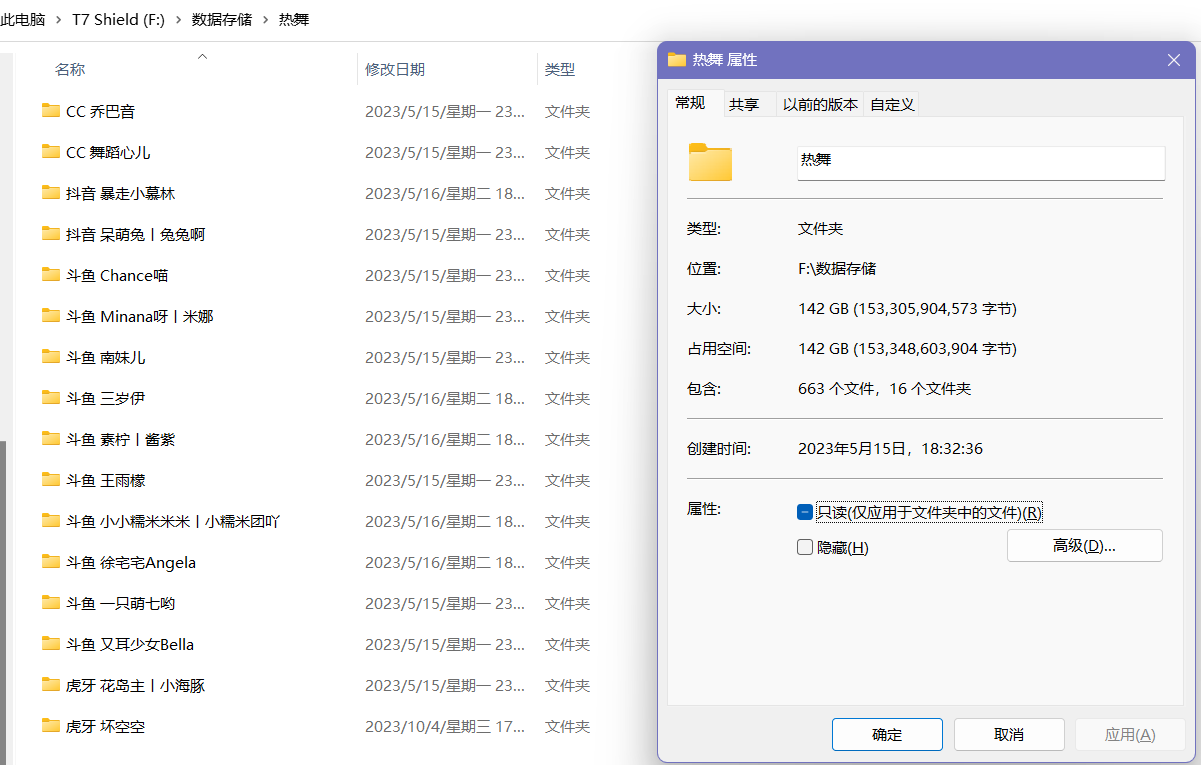
Task: Click the 应用(A) button
Action: click(1130, 734)
